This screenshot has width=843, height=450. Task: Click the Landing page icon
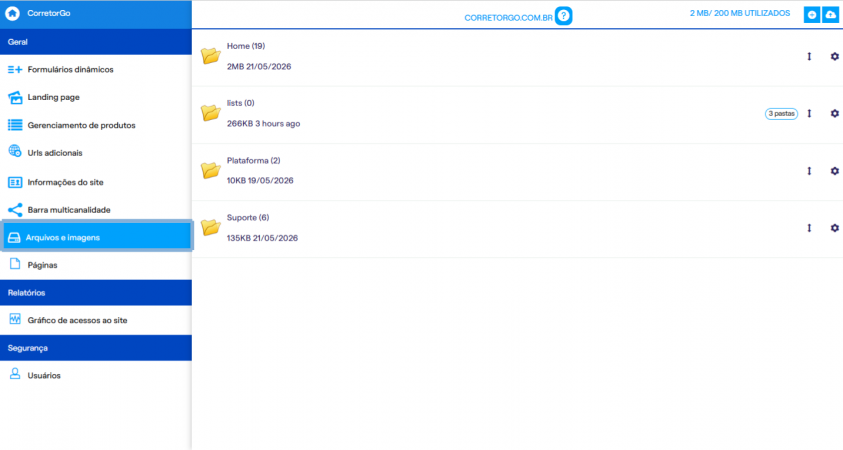(15, 97)
